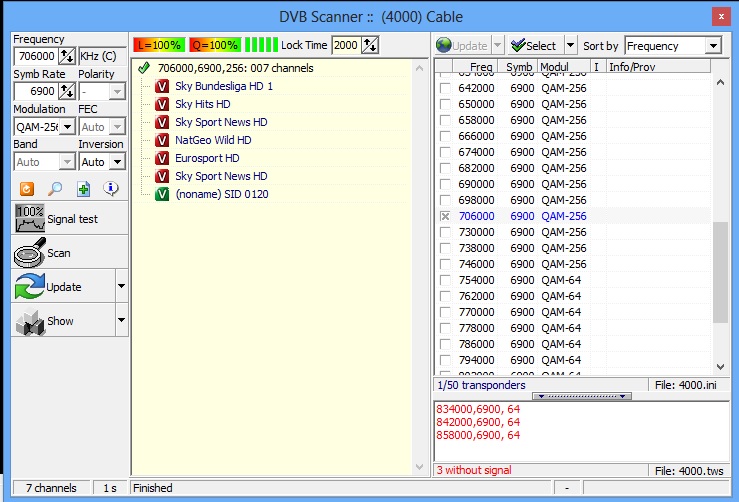Click the I column header
Screen dimensions: 739x502
tap(598, 66)
